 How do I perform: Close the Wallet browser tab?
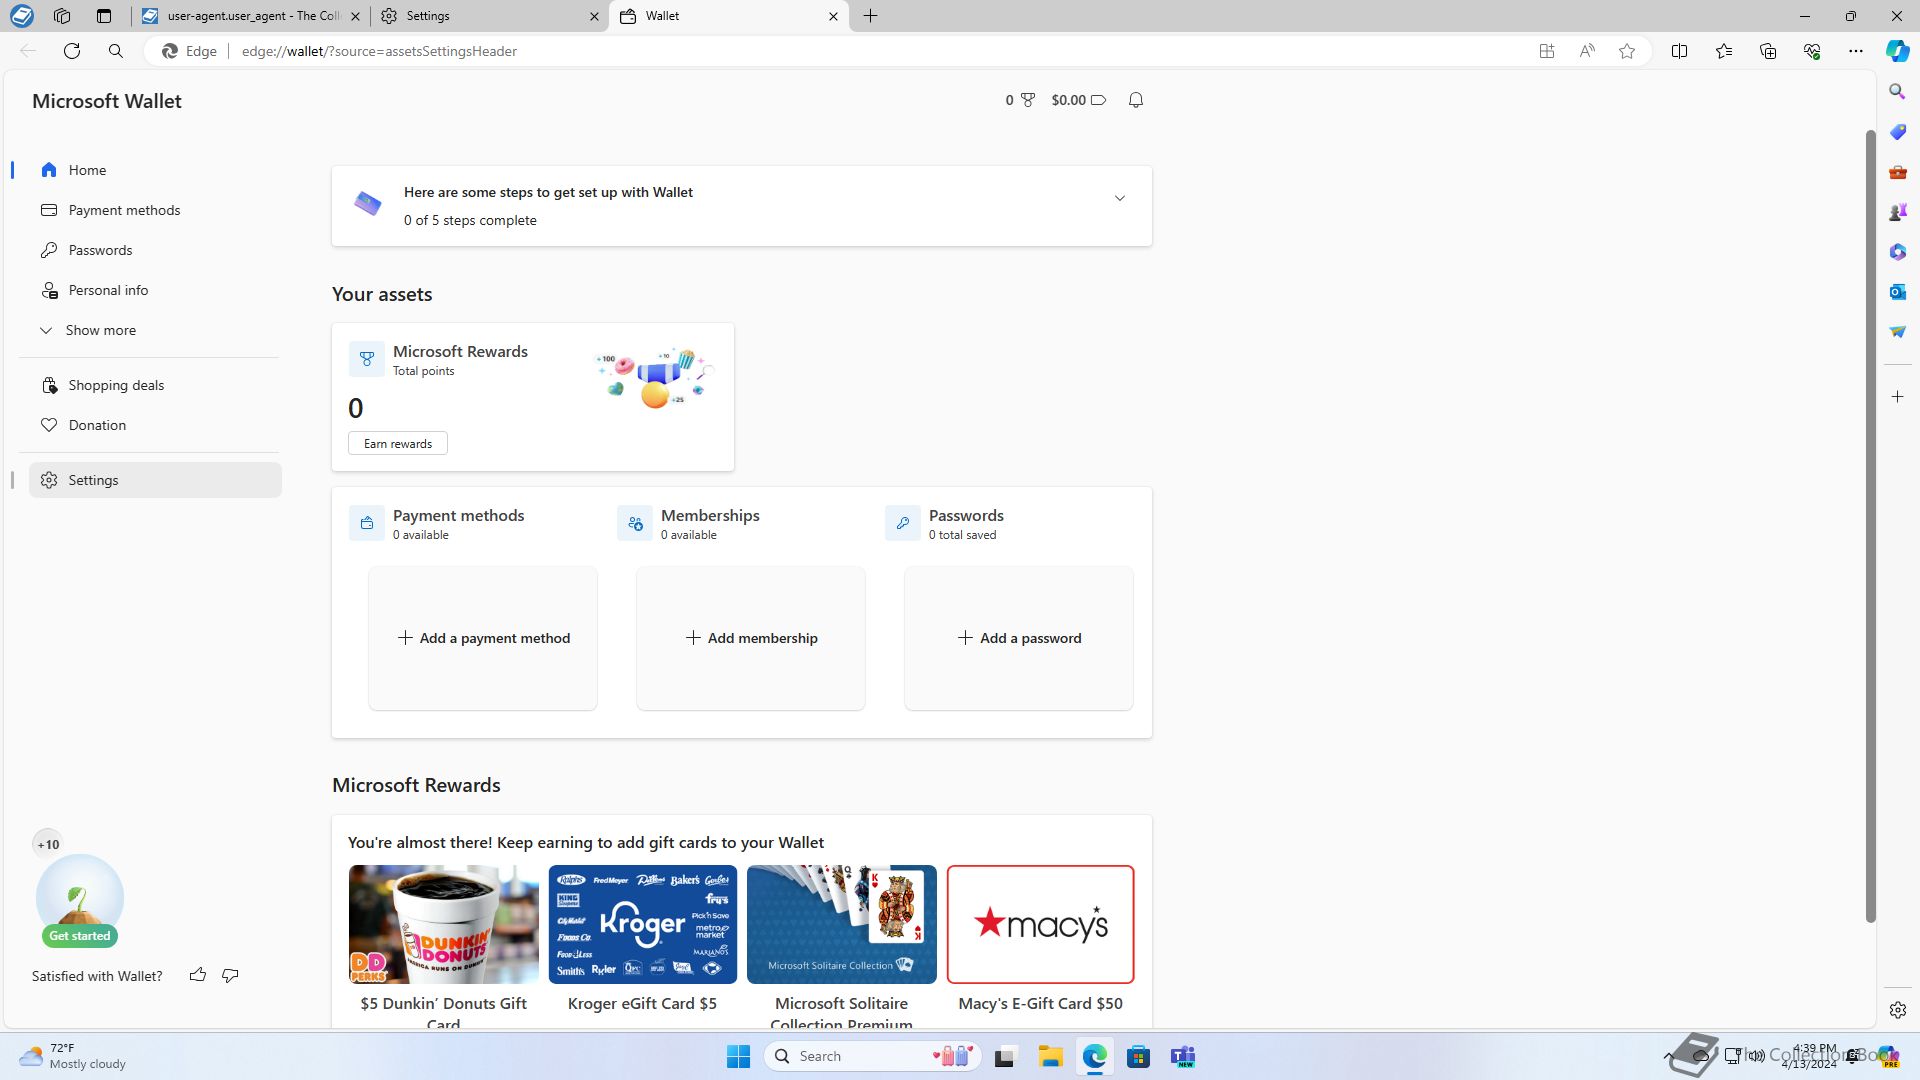pyautogui.click(x=833, y=16)
